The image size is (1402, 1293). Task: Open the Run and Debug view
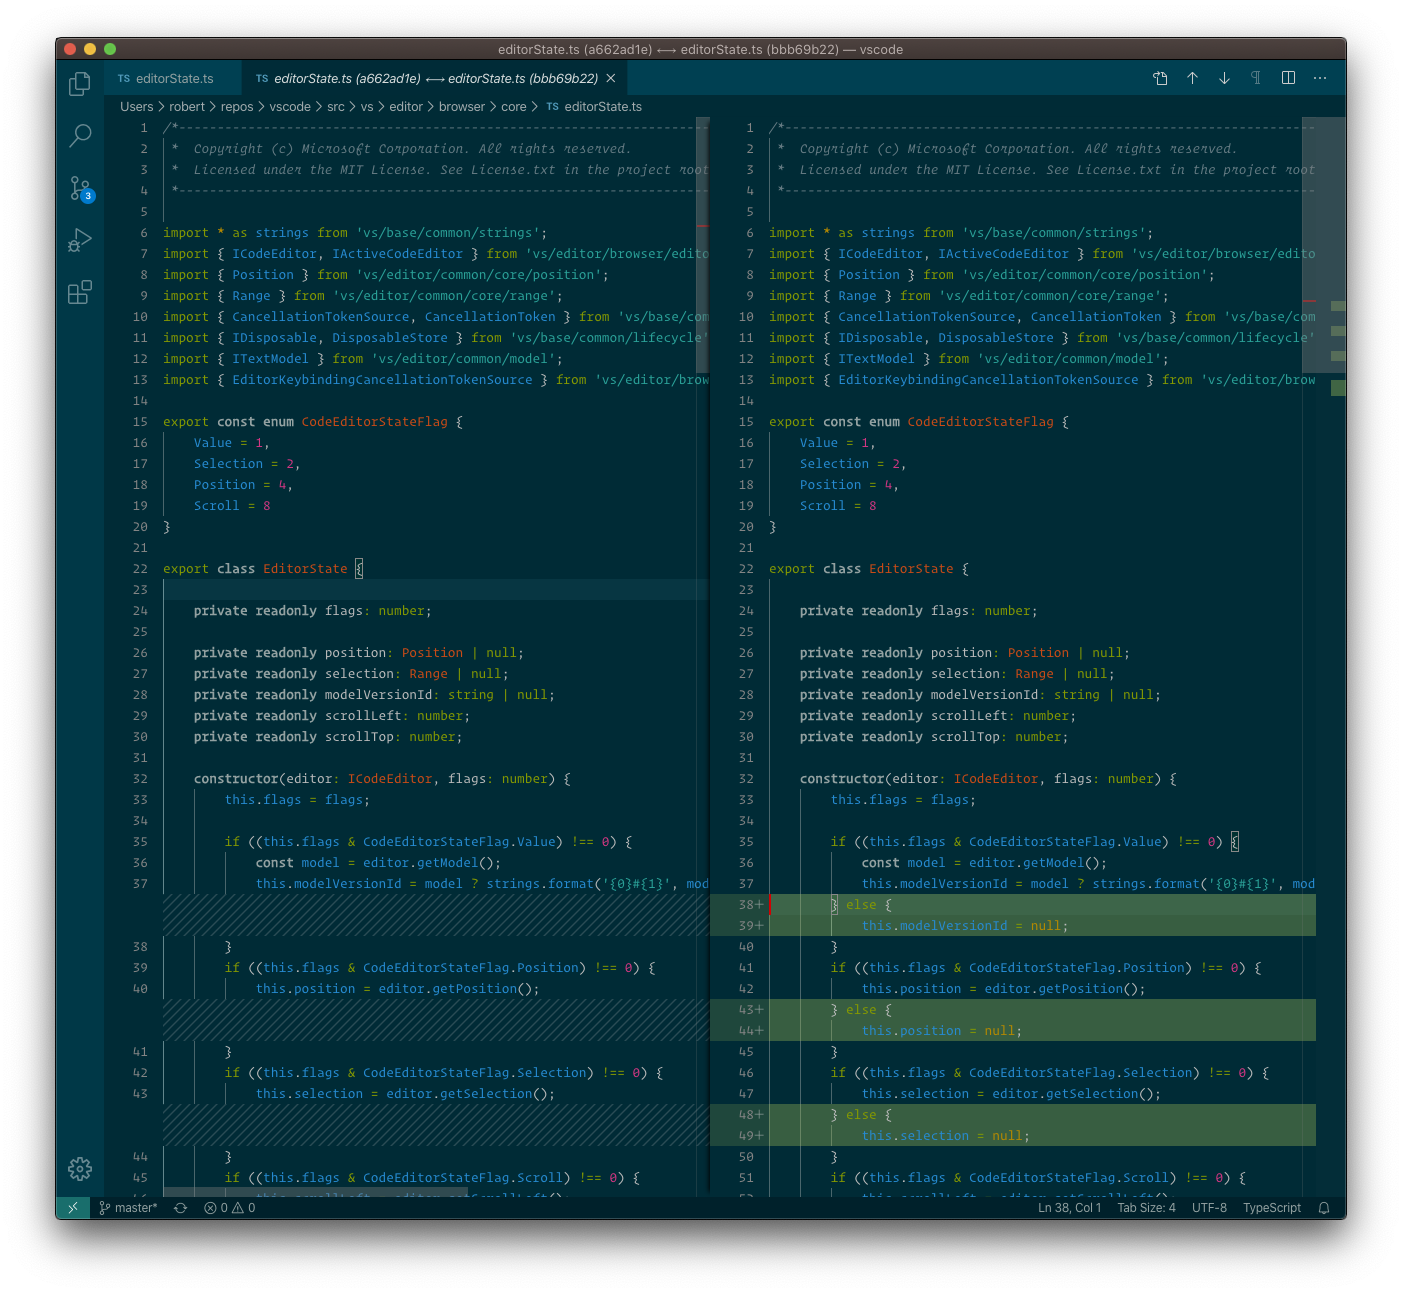(x=80, y=240)
